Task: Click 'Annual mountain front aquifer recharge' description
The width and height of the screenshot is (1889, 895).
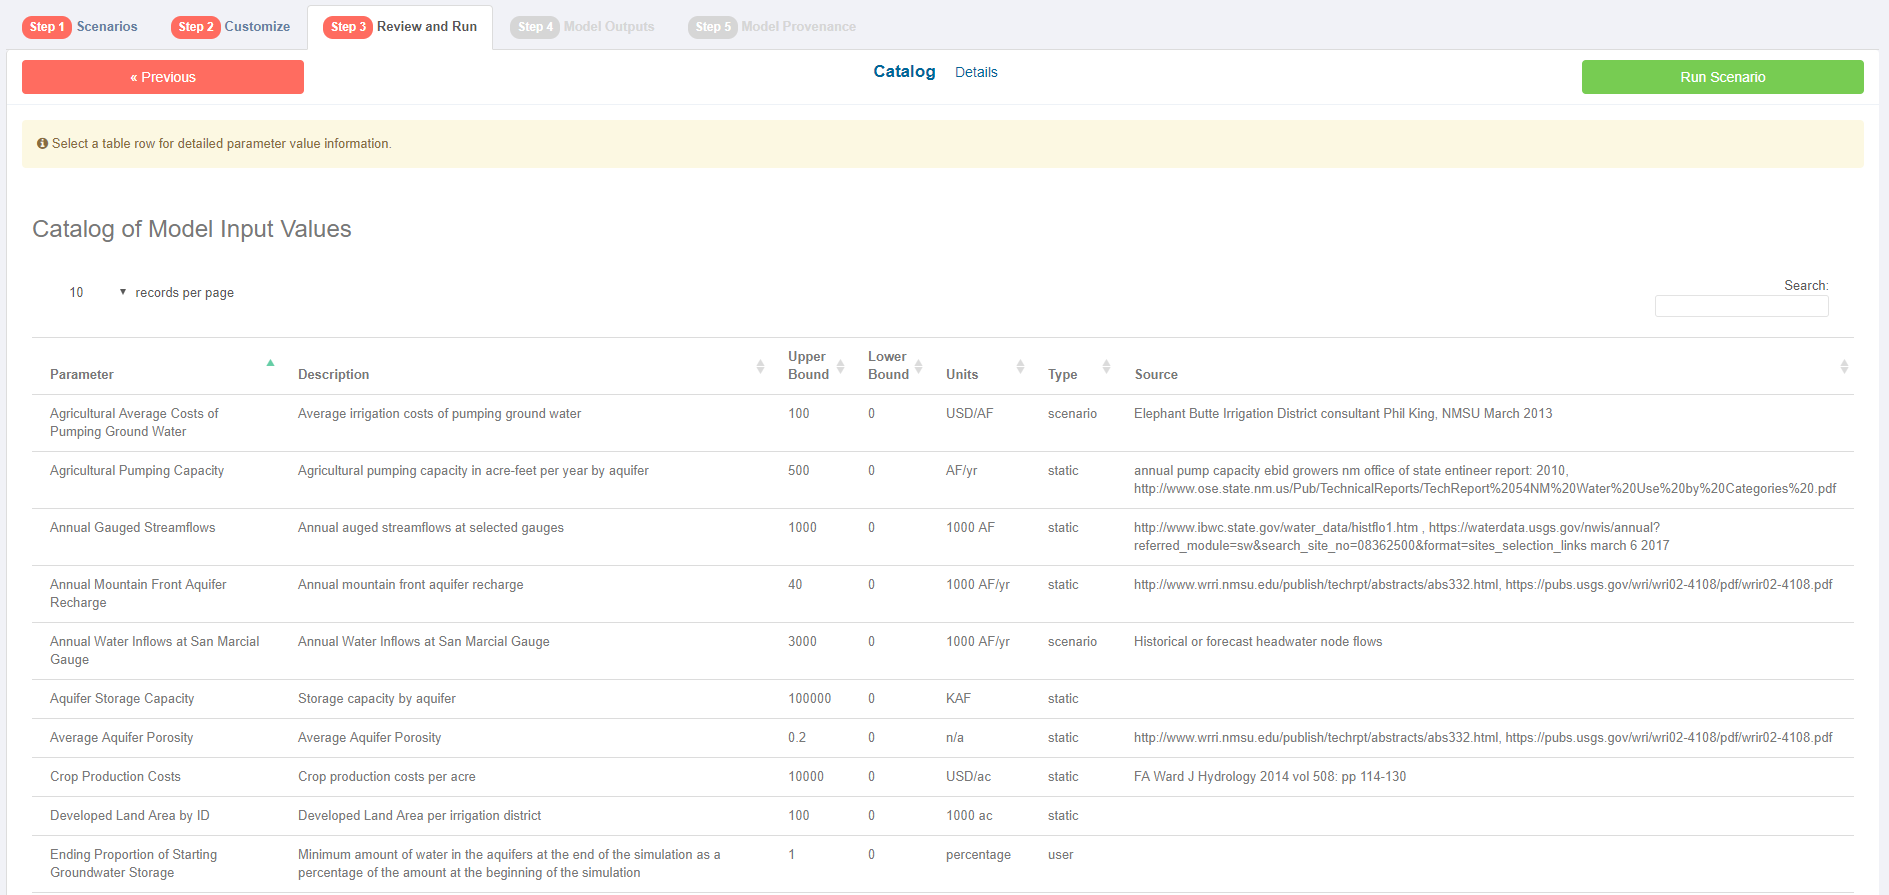Action: (410, 585)
